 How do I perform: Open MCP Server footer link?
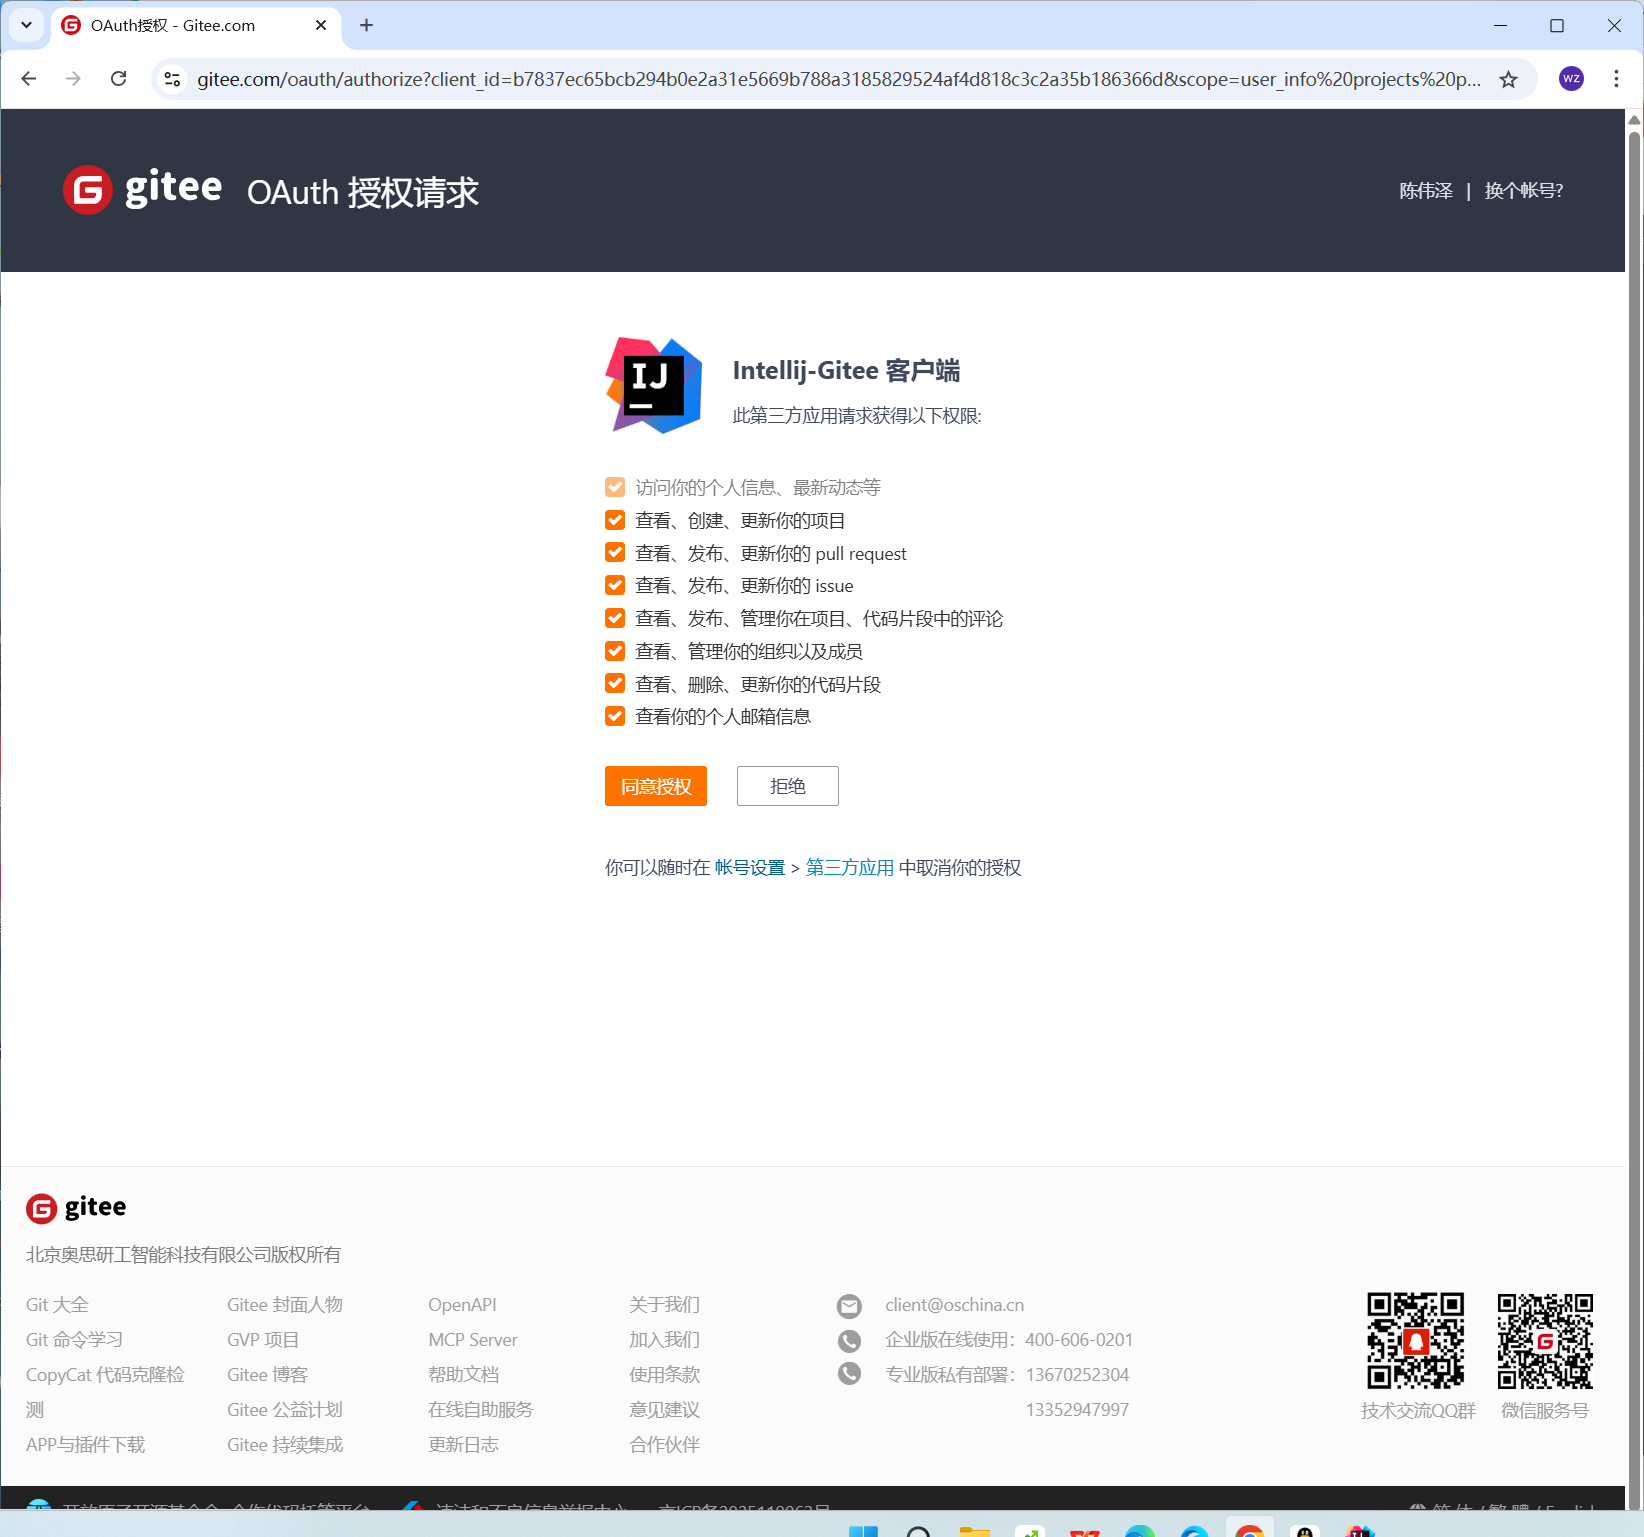[x=473, y=1340]
